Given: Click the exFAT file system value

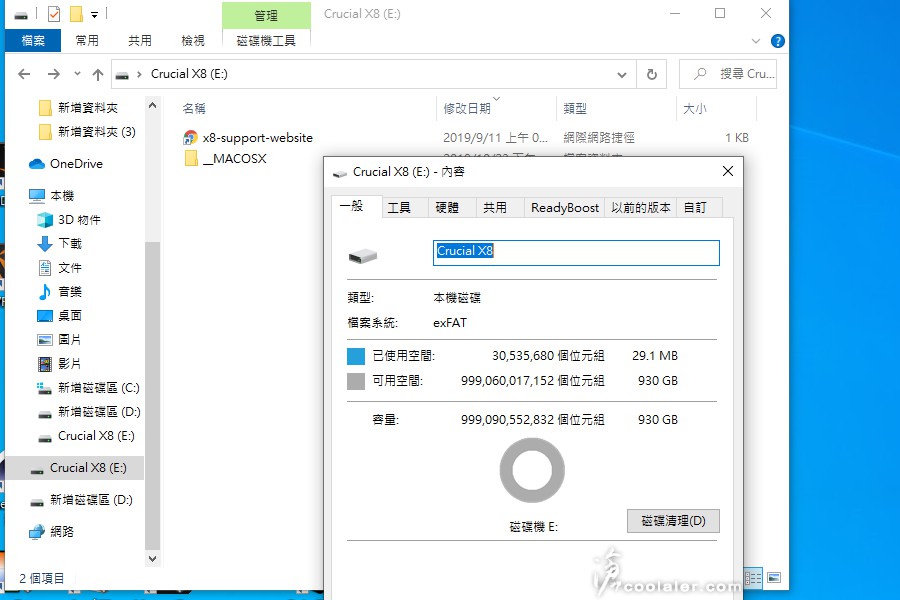Looking at the screenshot, I should [x=450, y=323].
